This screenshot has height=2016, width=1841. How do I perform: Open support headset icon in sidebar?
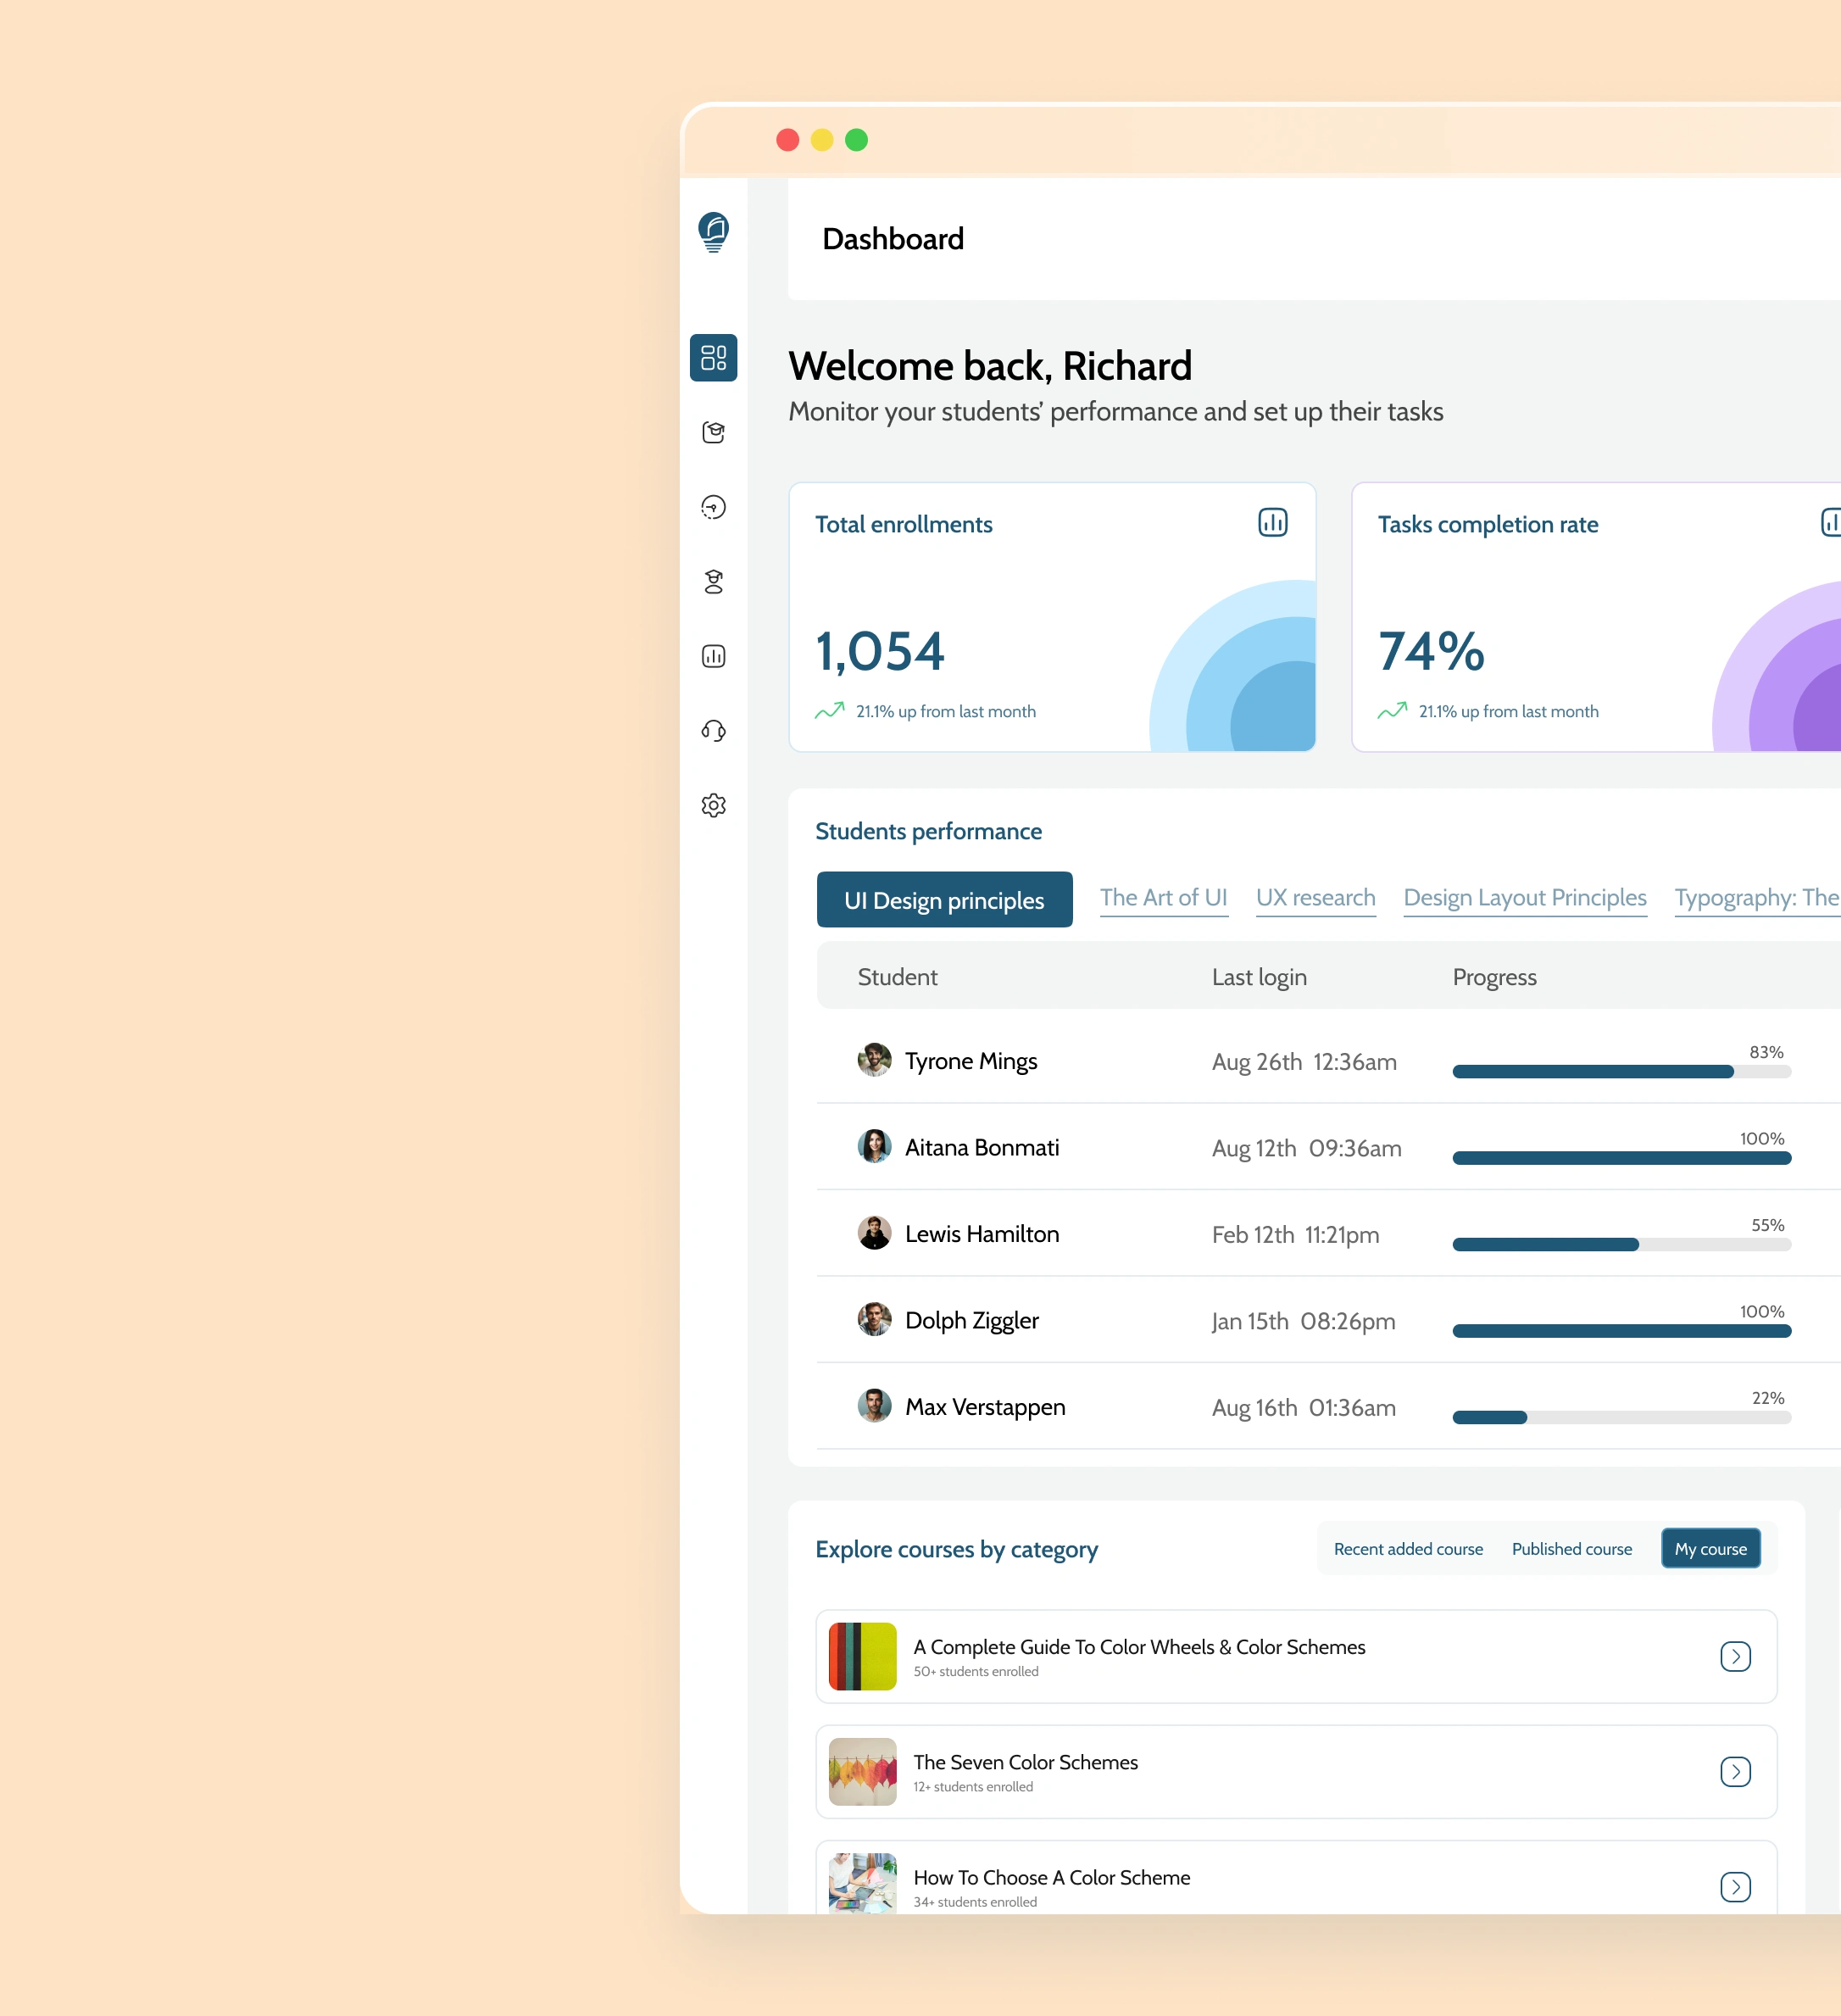pos(713,731)
